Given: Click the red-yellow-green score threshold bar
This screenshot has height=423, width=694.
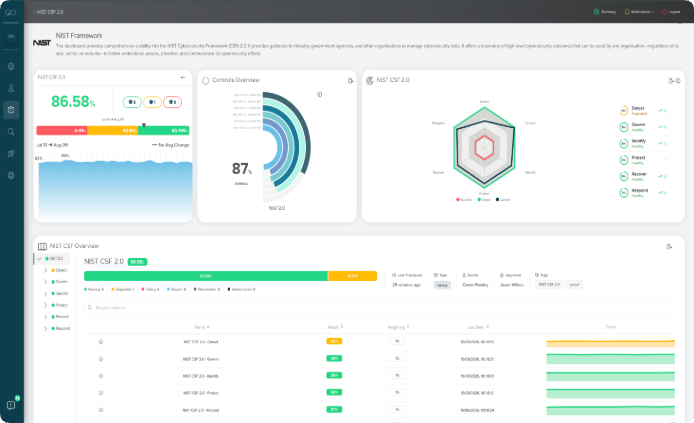Looking at the screenshot, I should tap(113, 131).
